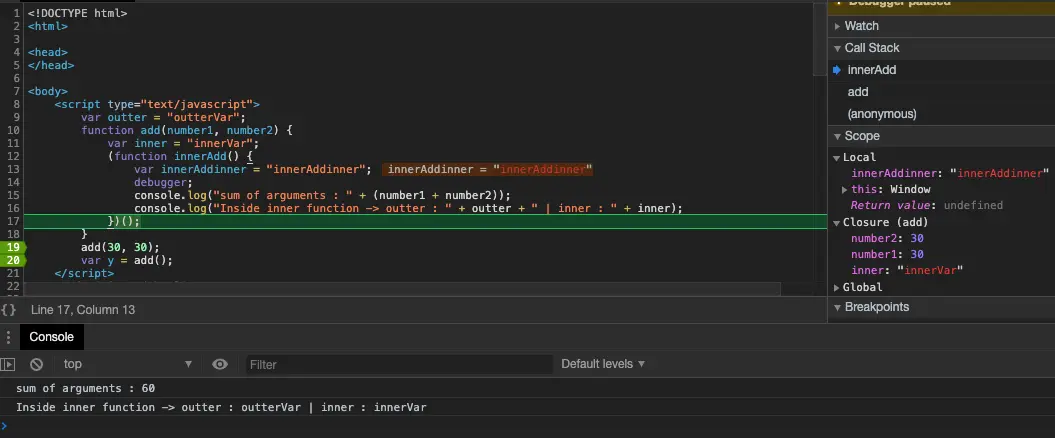
Task: Clear the console with the ban icon
Action: (x=36, y=364)
